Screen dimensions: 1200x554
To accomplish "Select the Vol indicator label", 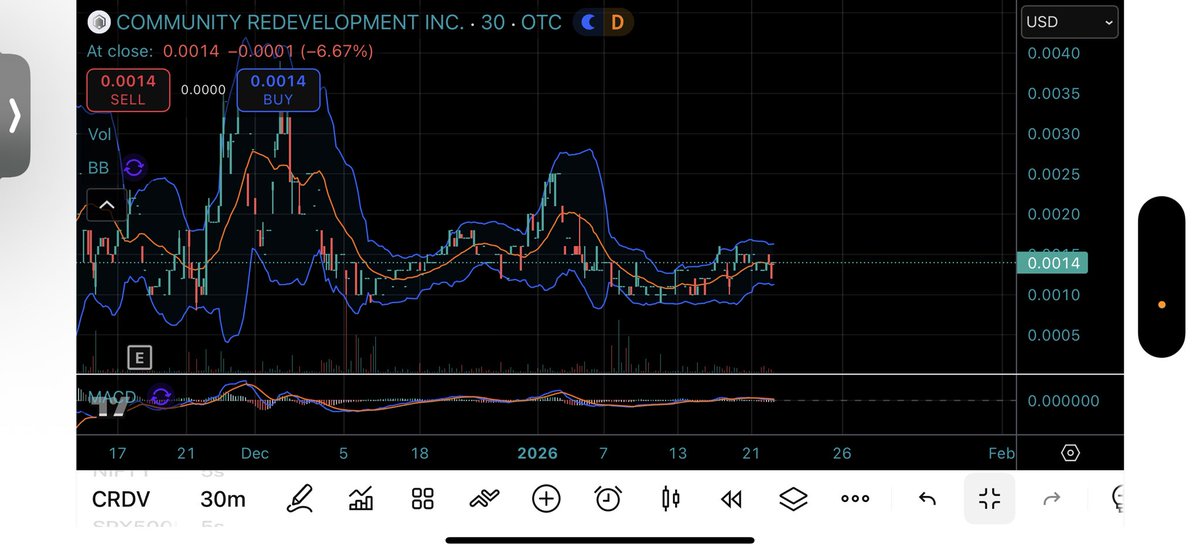I will coord(100,133).
